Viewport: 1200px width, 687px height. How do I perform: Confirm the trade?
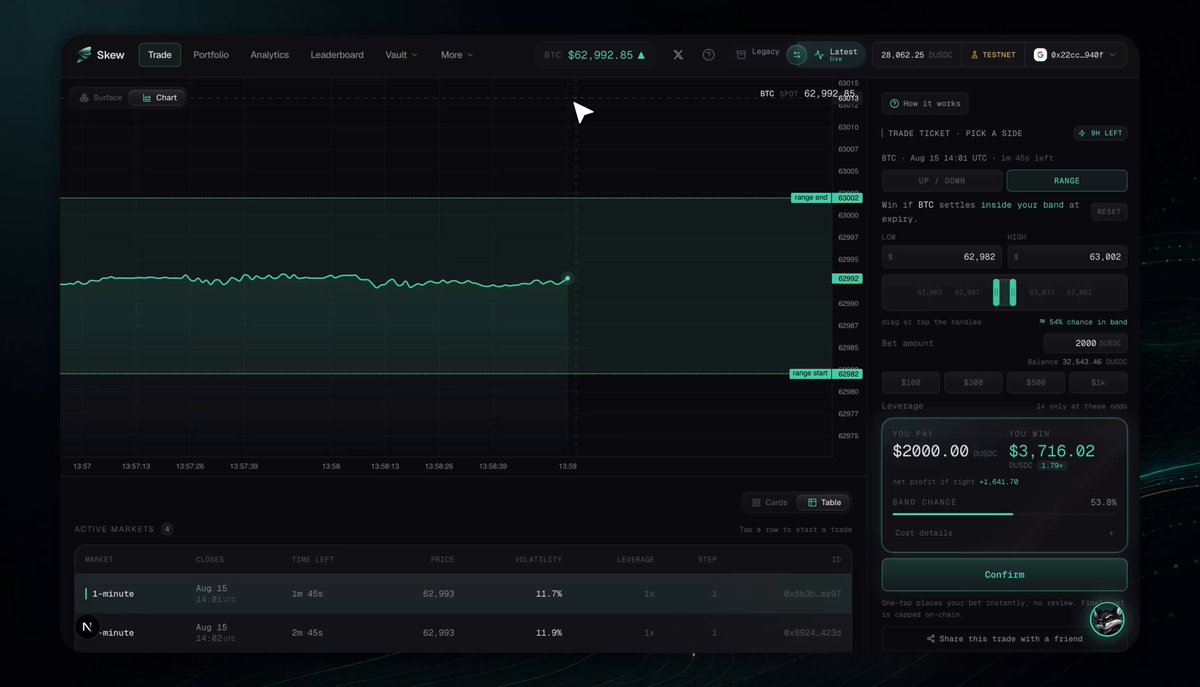pyautogui.click(x=1004, y=575)
